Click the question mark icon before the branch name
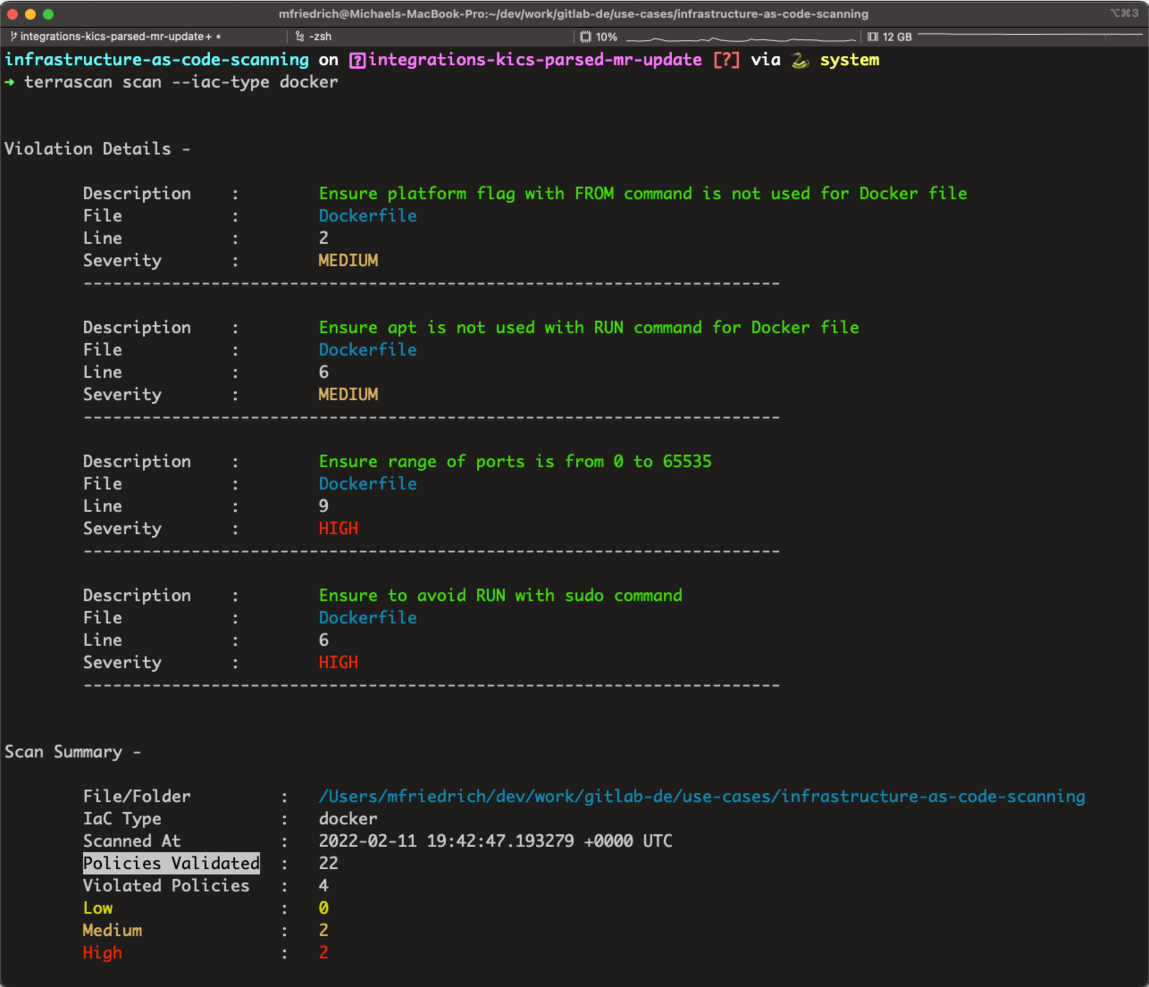Image resolution: width=1149 pixels, height=987 pixels. click(357, 59)
